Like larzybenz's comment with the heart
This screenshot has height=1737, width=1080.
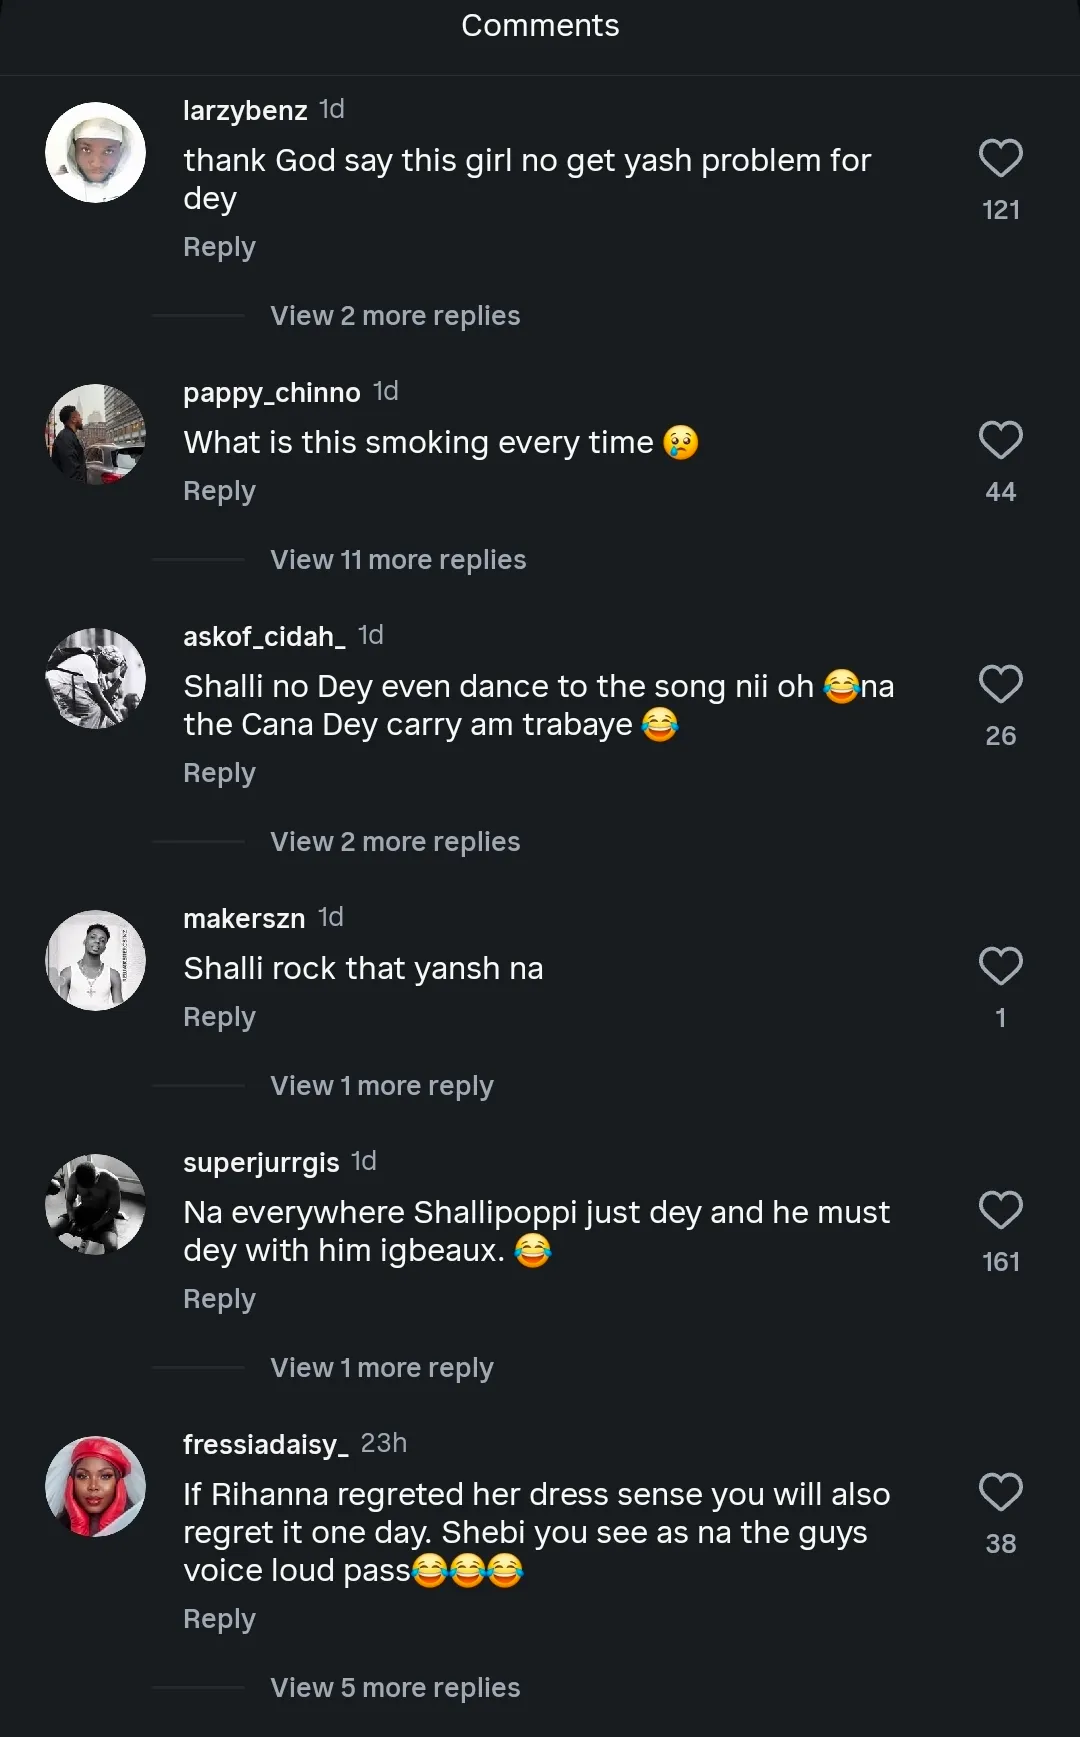(x=1000, y=158)
